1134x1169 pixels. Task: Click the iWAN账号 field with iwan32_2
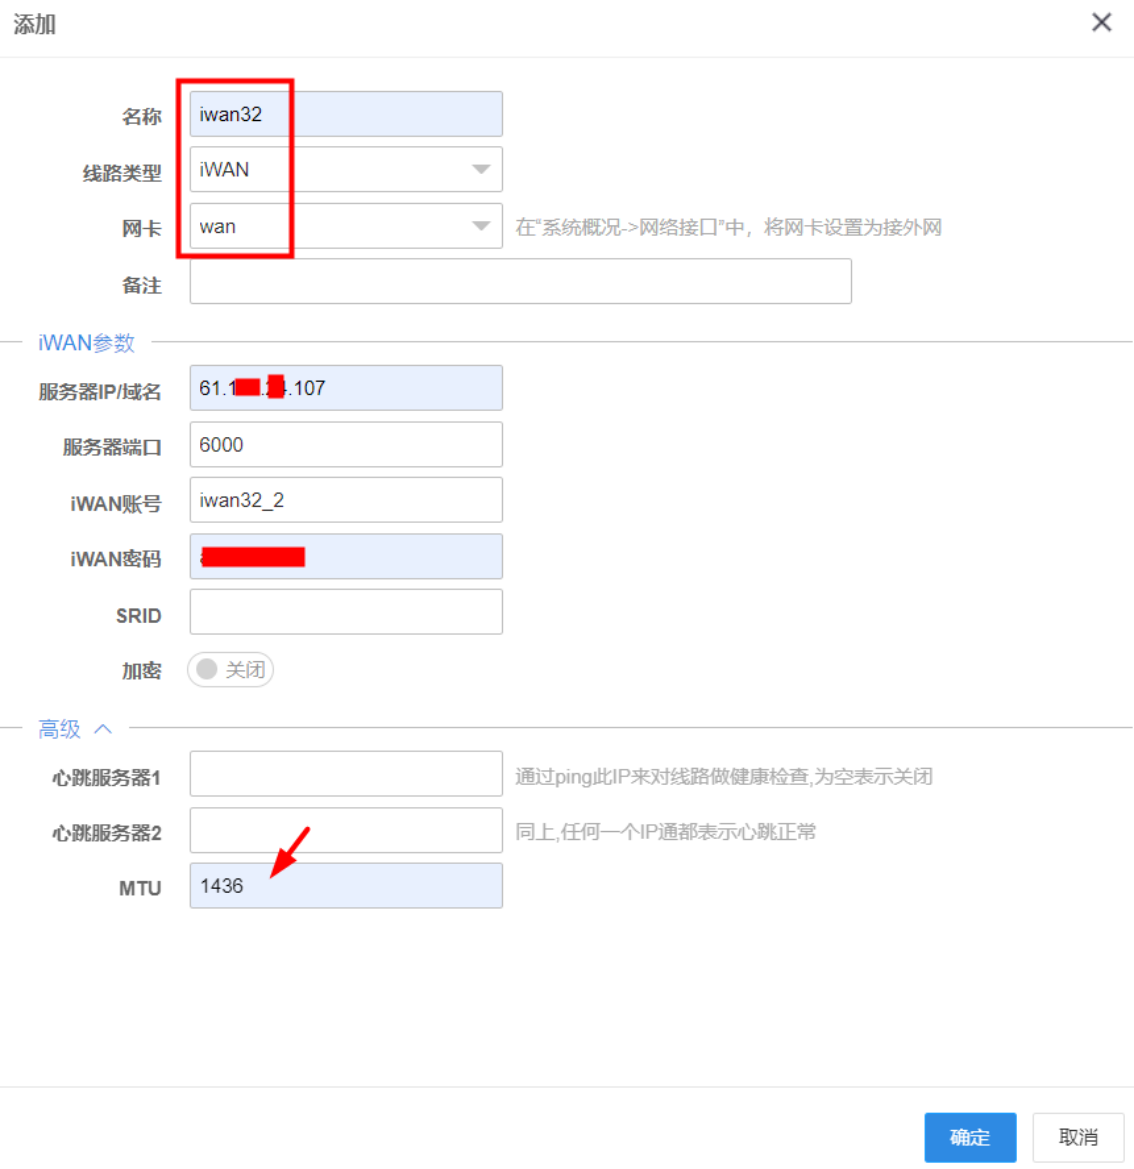pyautogui.click(x=346, y=500)
